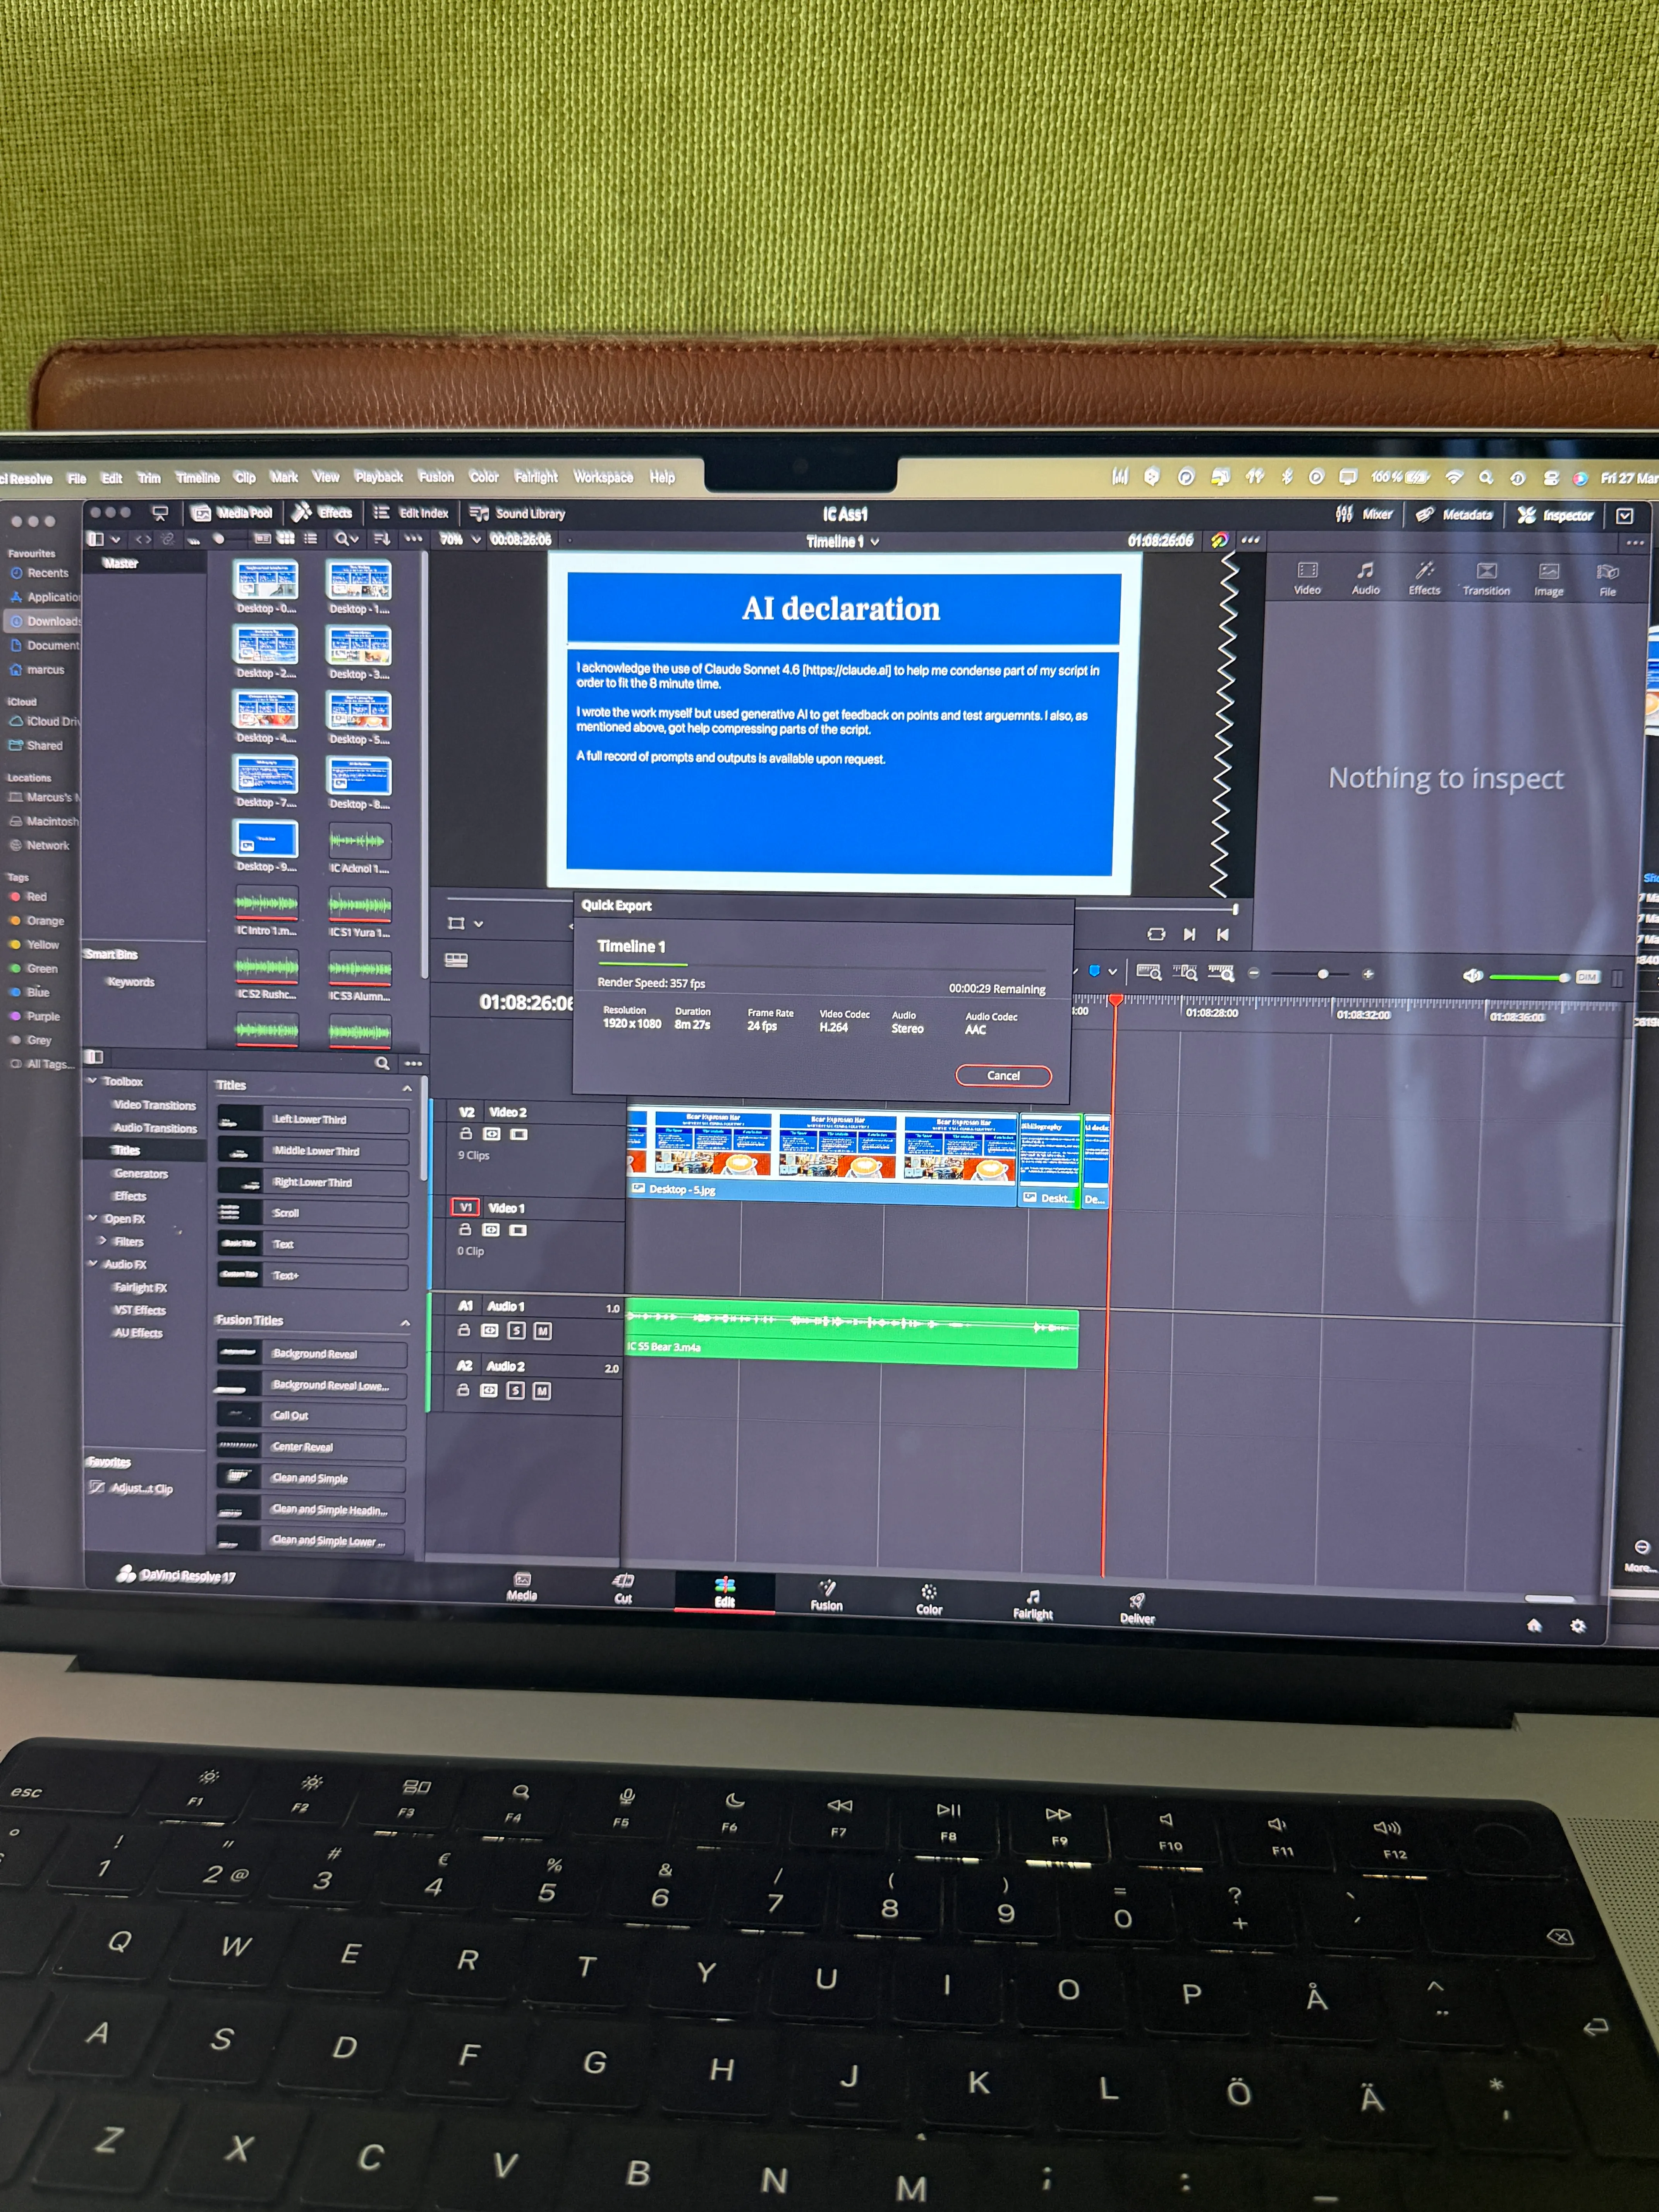Show the audio Mixer panel
This screenshot has width=1659, height=2212.
(1364, 514)
